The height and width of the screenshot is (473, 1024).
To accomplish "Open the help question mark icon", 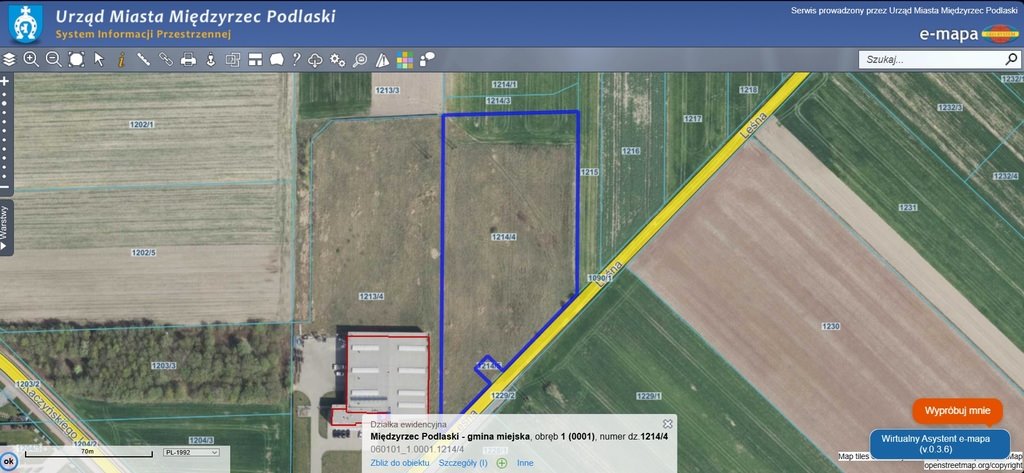I will 296,60.
